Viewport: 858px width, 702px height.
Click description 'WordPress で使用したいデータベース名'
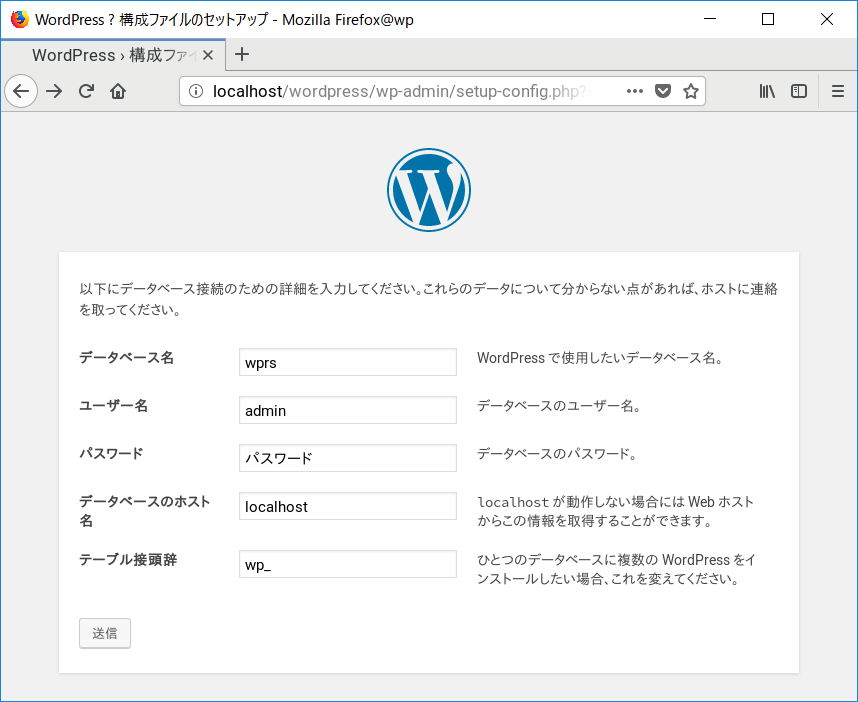(x=600, y=358)
